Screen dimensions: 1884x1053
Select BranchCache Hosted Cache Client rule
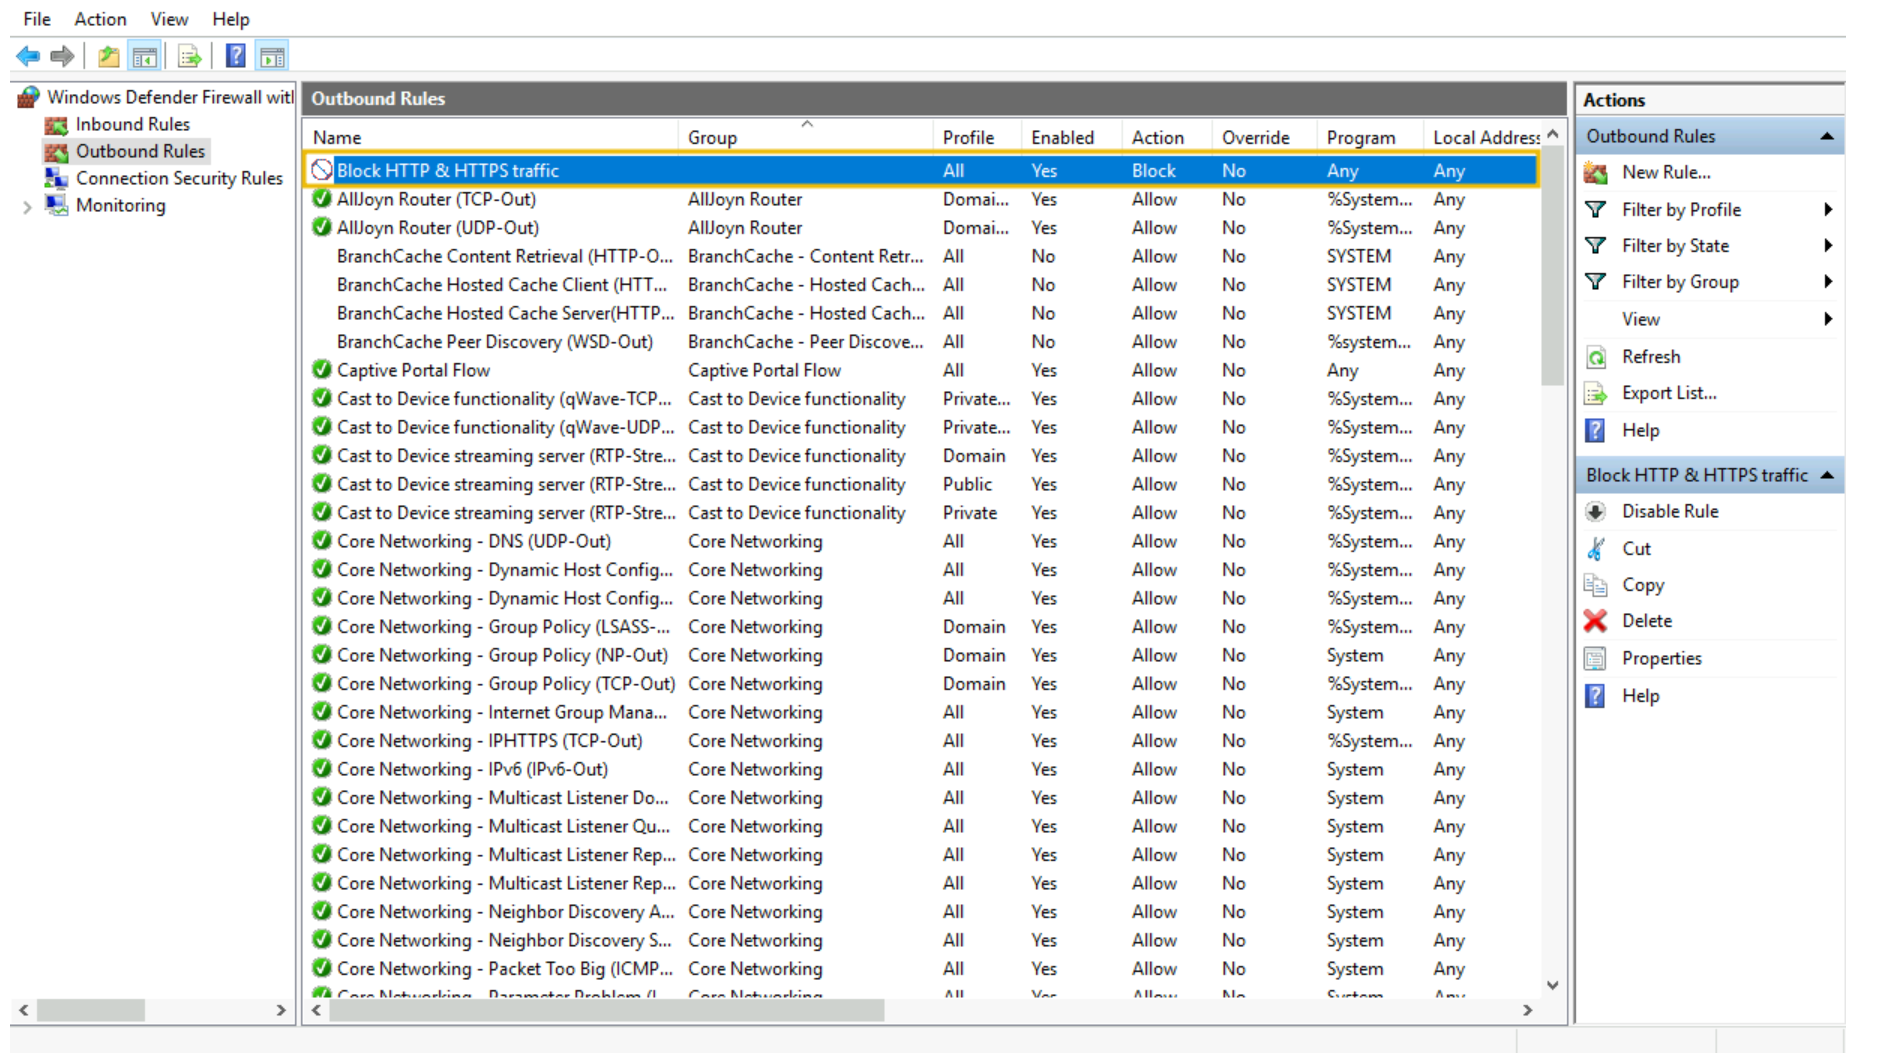coord(922,284)
